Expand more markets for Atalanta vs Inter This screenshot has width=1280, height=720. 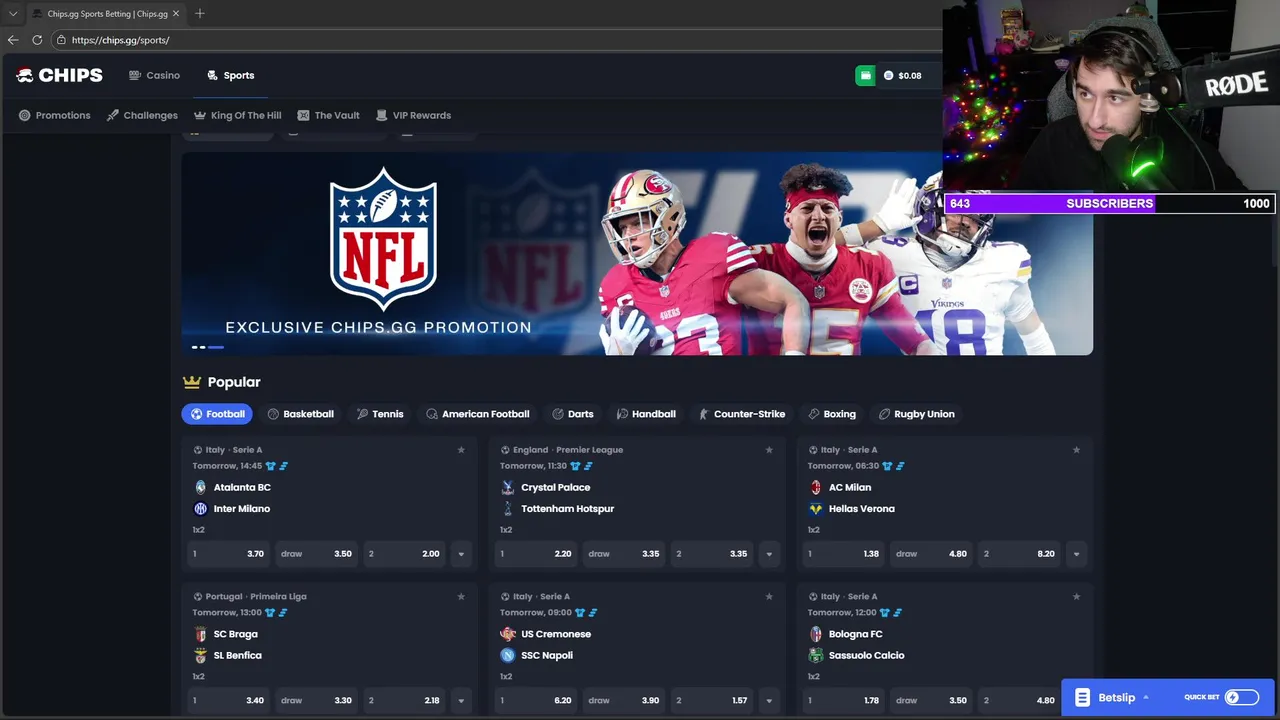coord(461,554)
